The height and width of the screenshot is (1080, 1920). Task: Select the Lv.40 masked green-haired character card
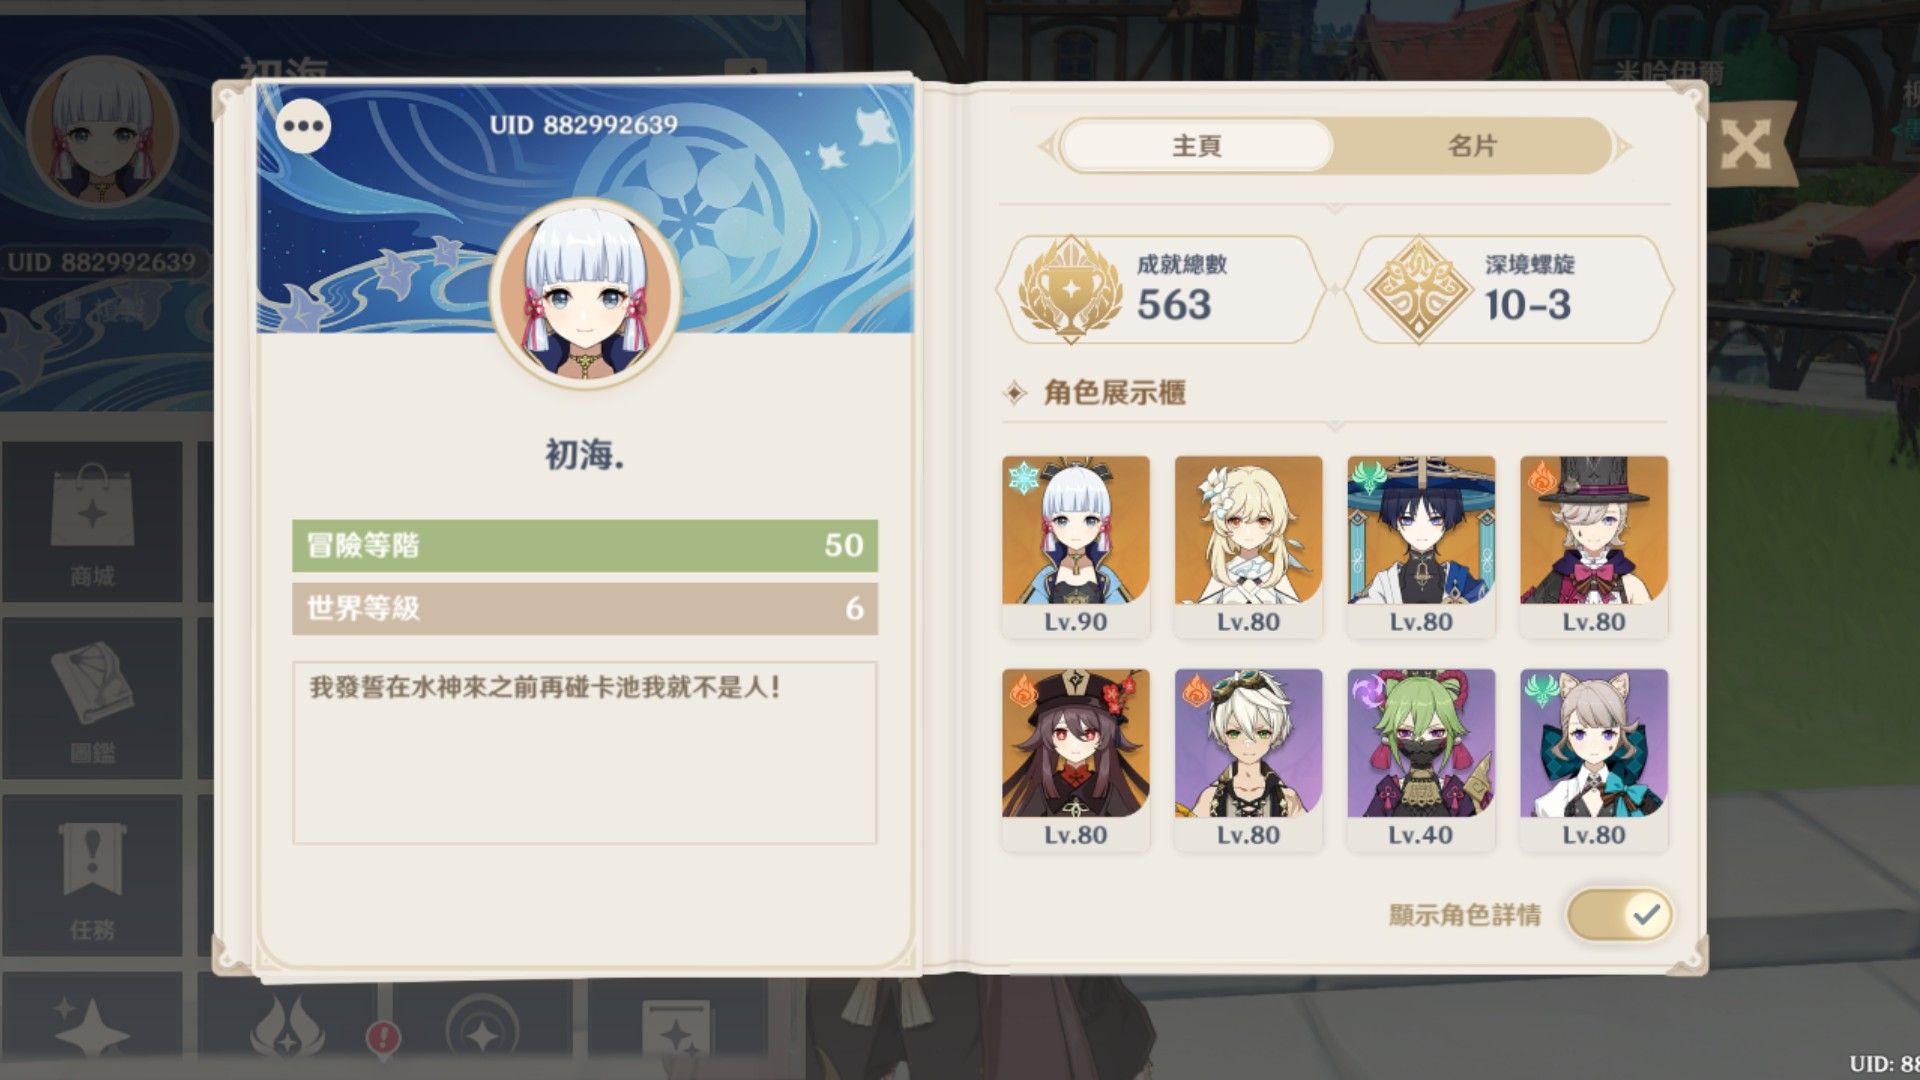pyautogui.click(x=1421, y=759)
